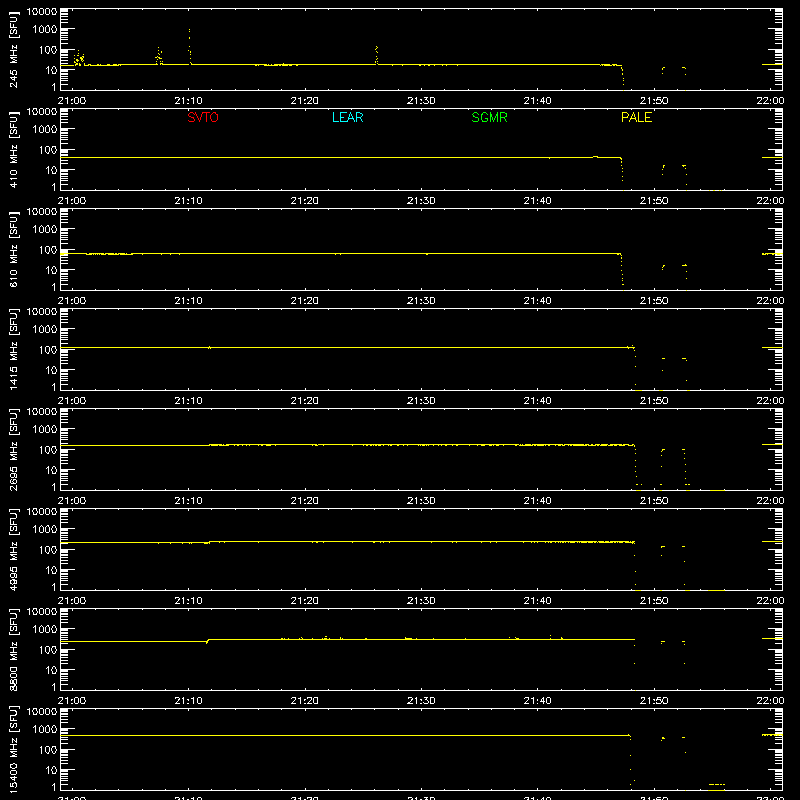800x800 pixels.
Task: Click 21:20 tick label under 410 MHz plot
Action: [305, 201]
